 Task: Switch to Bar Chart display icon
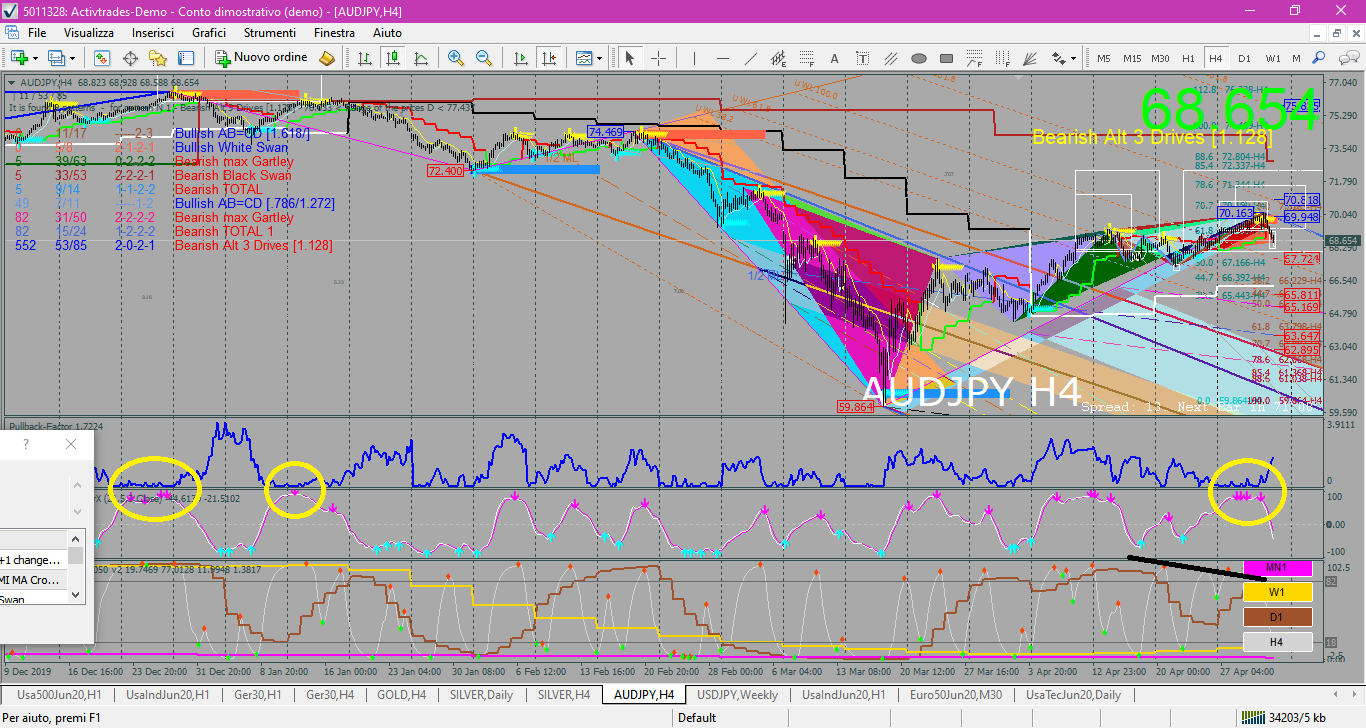[x=365, y=58]
